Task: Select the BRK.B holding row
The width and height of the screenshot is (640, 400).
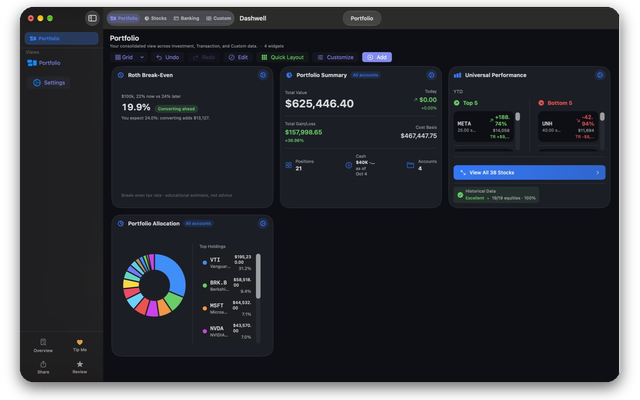Action: [x=227, y=286]
